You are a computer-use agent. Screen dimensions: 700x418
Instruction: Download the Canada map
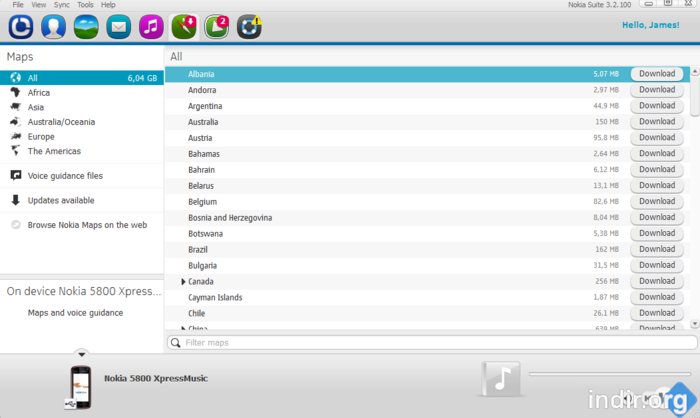click(x=657, y=281)
